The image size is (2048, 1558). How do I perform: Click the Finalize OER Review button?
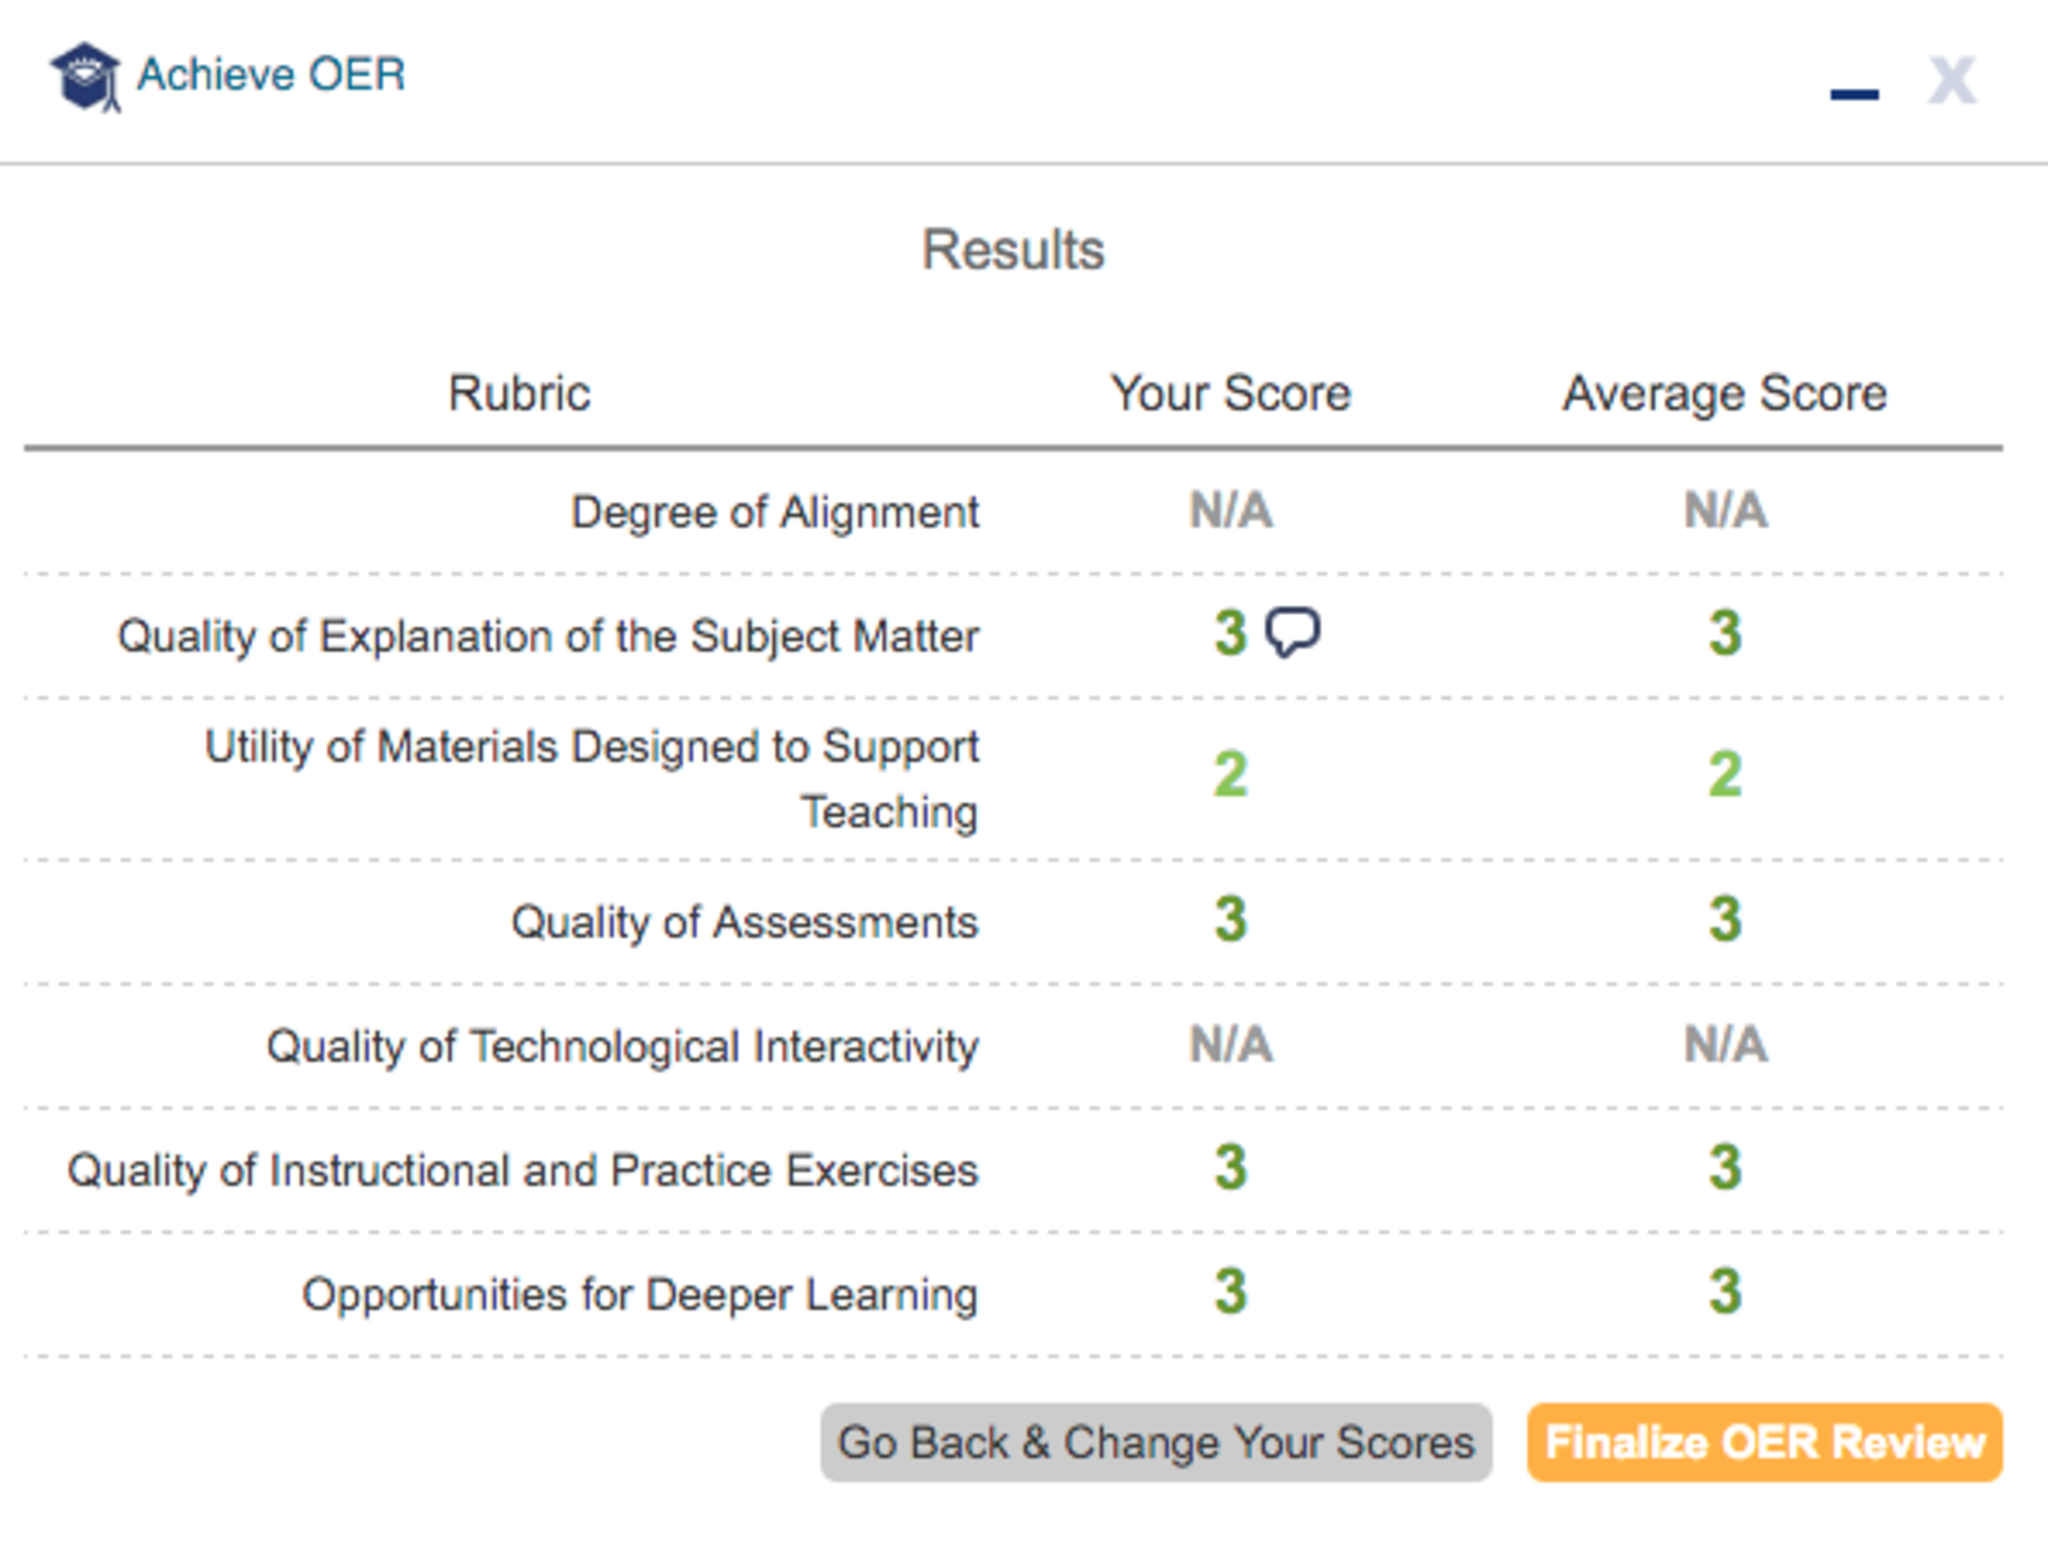click(1764, 1442)
